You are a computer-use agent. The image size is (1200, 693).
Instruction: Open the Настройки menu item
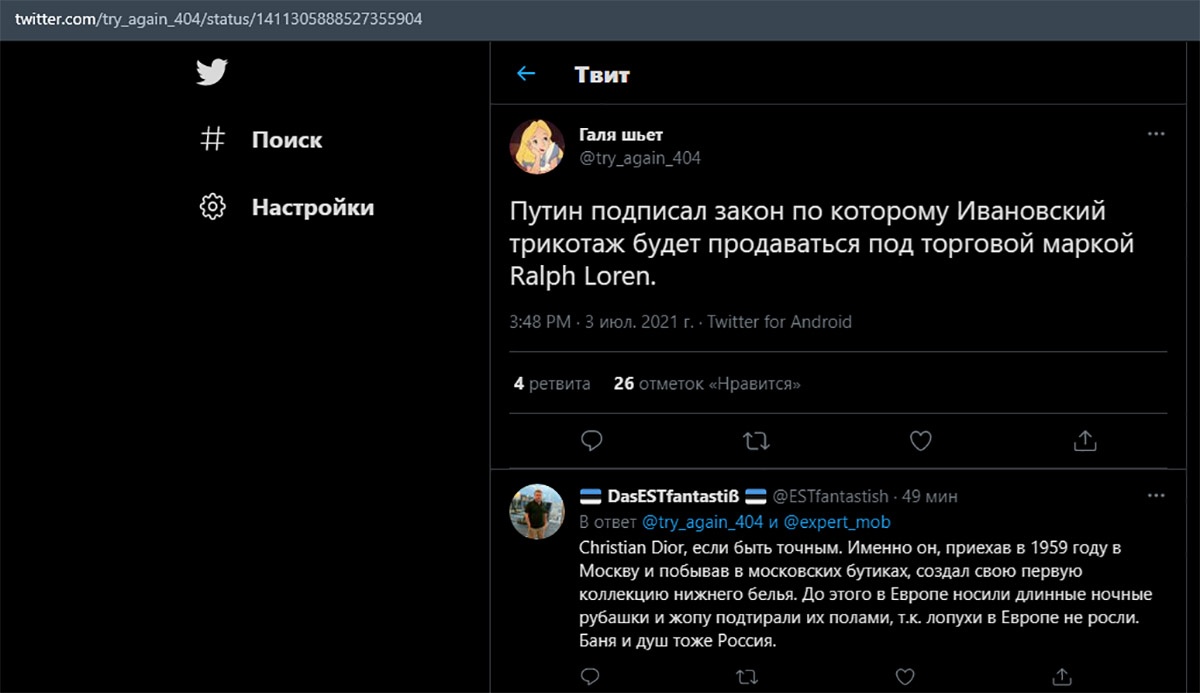pos(313,208)
